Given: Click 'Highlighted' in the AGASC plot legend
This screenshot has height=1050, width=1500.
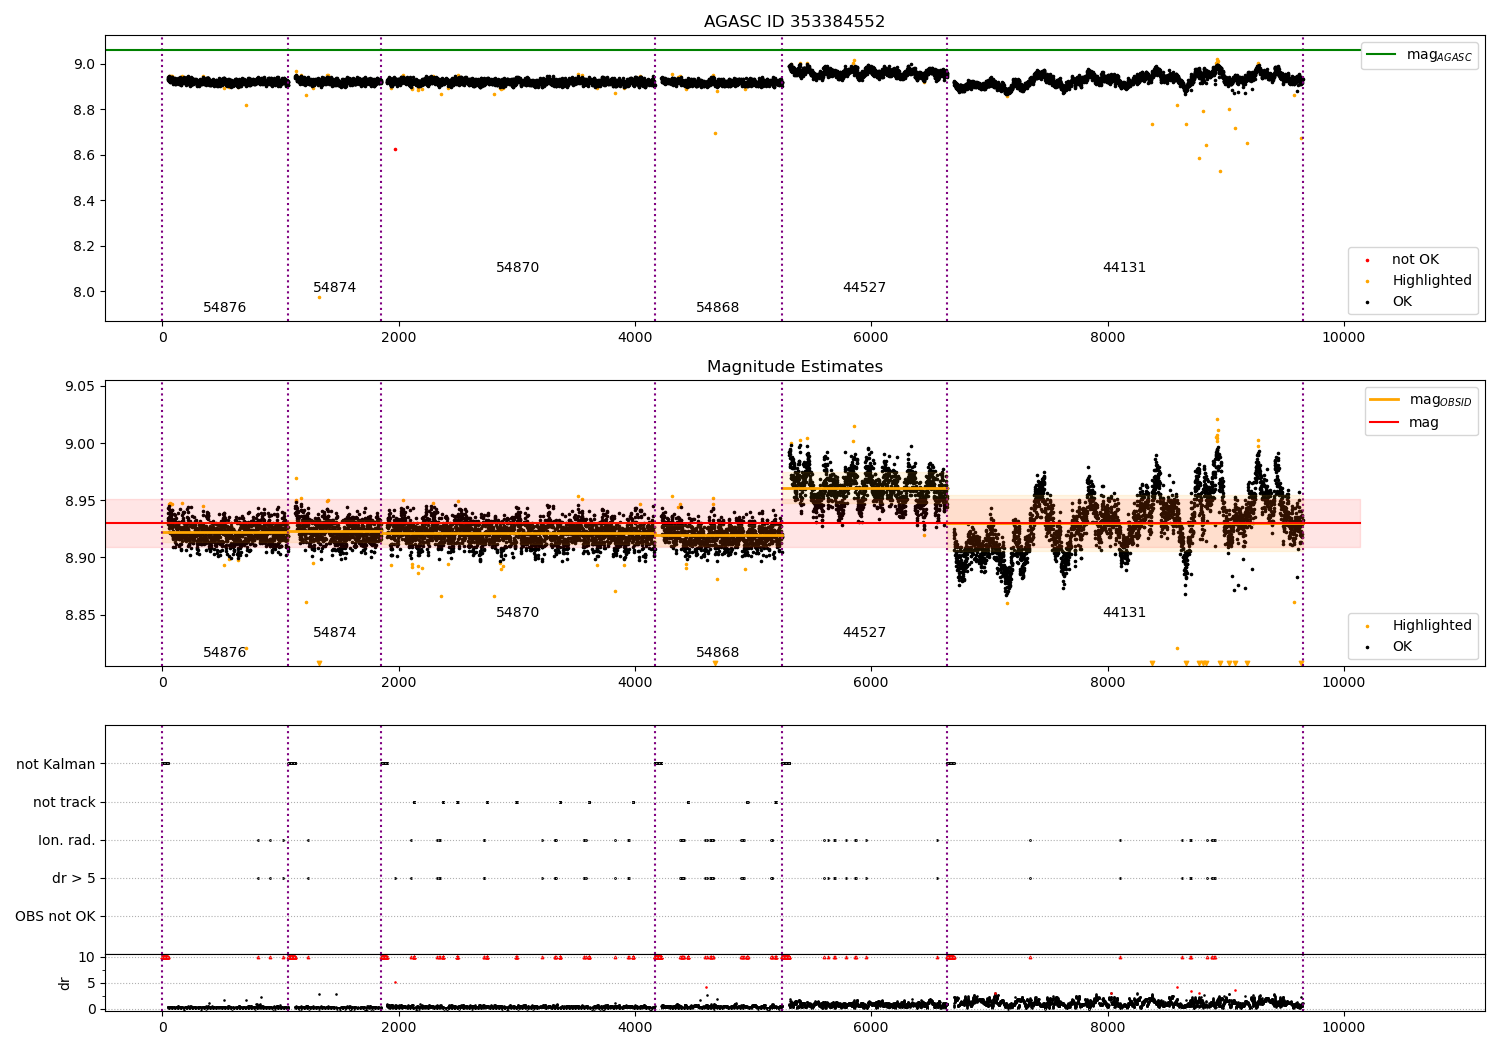Looking at the screenshot, I should click(1432, 280).
